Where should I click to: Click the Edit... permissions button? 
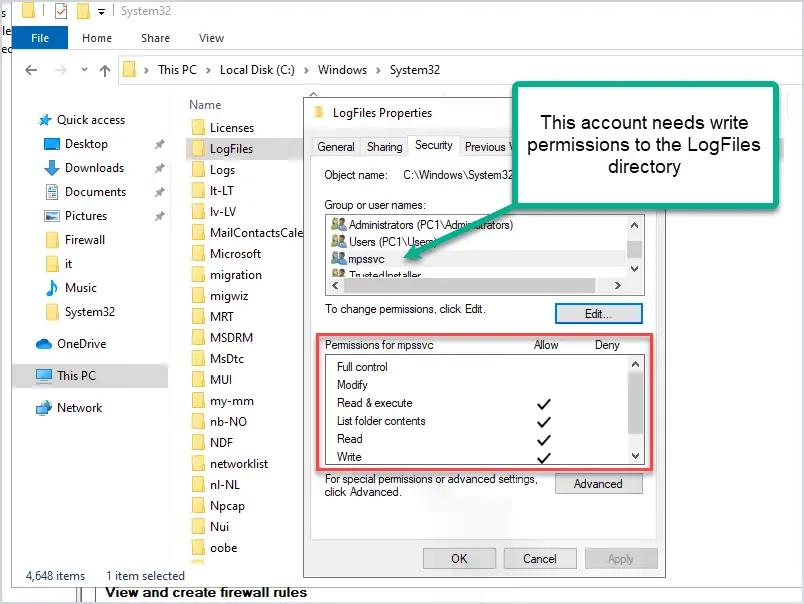coord(598,314)
